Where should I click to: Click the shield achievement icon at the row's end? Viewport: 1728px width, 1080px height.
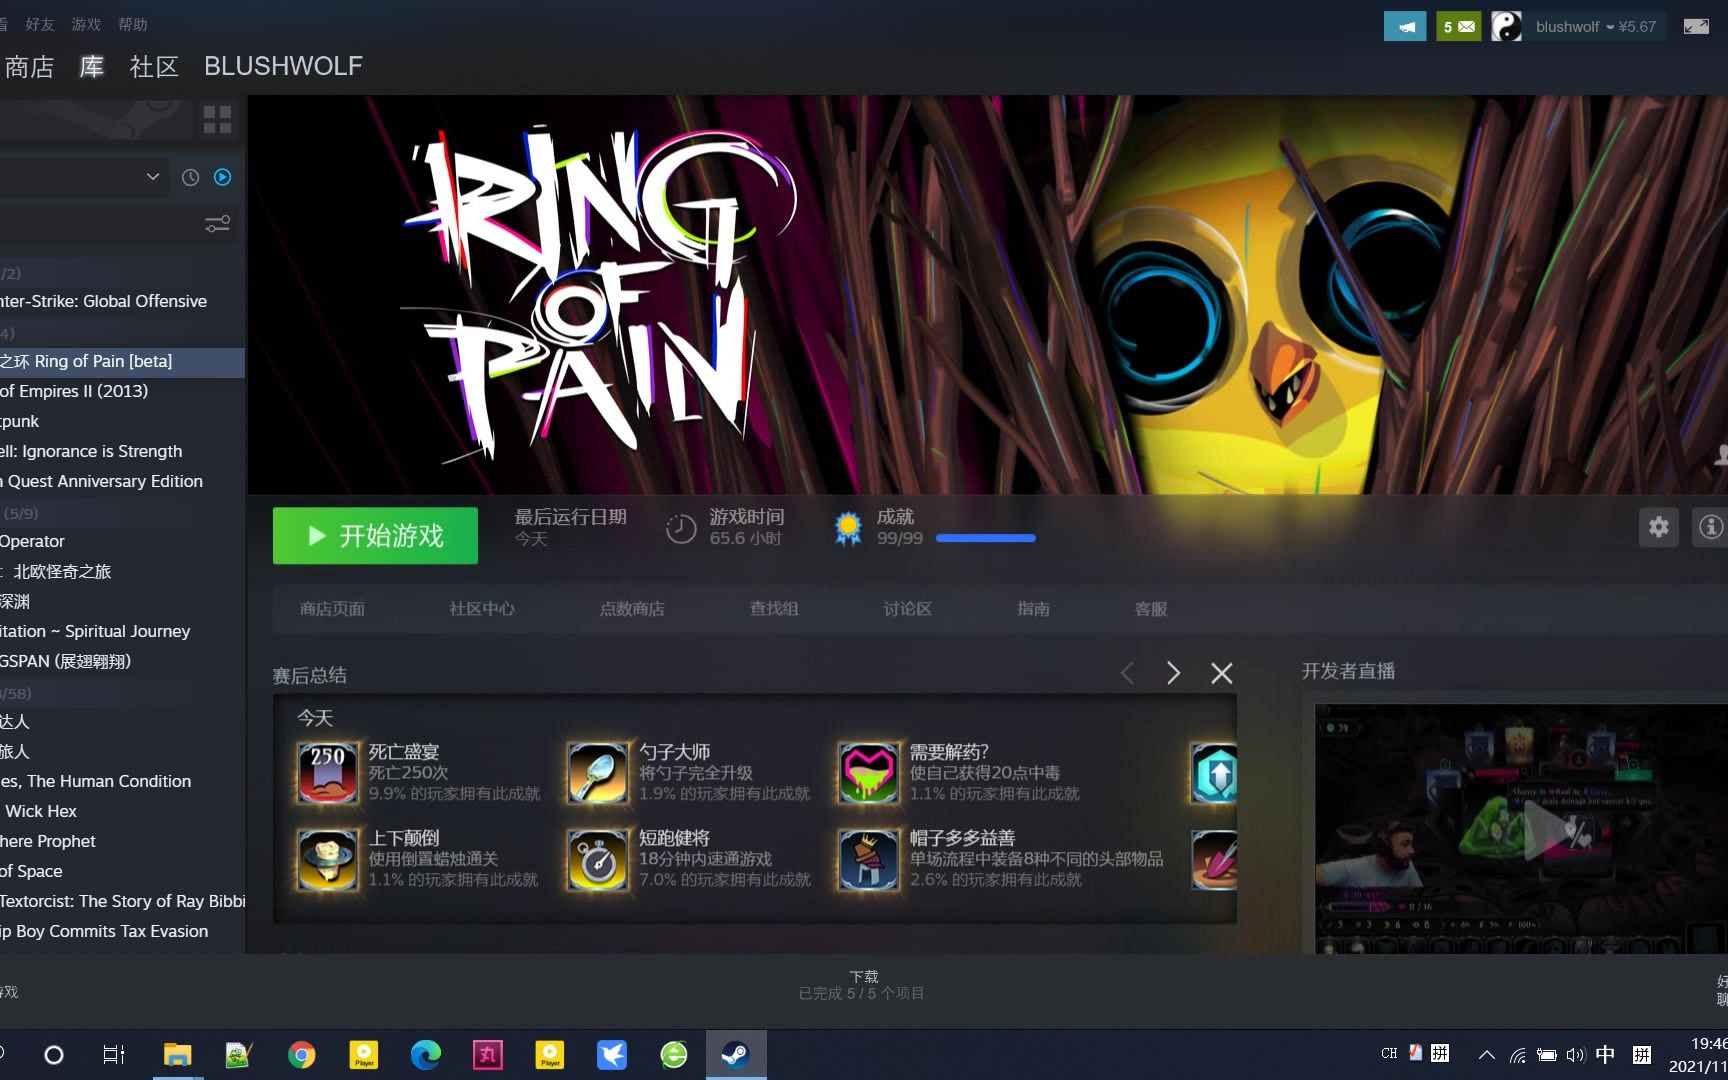[x=1214, y=773]
